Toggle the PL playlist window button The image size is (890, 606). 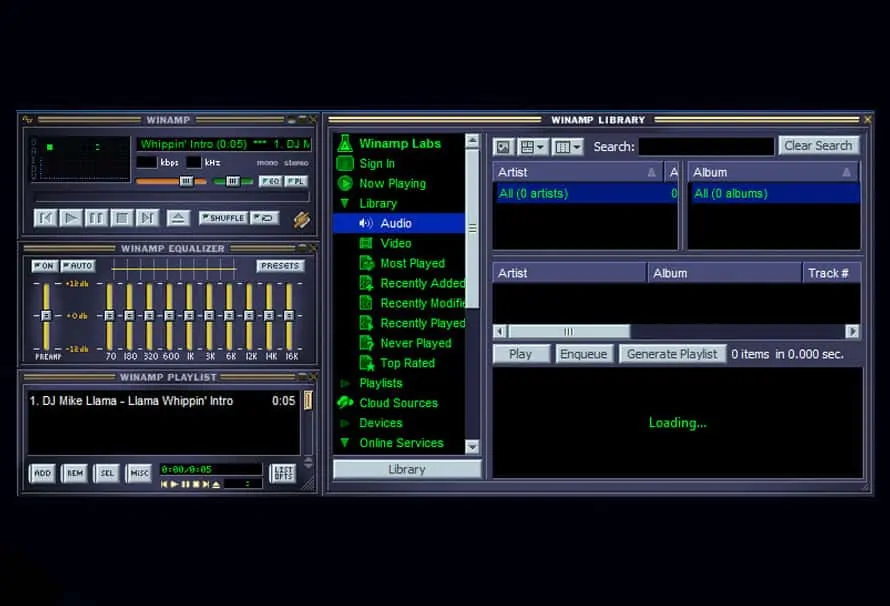(x=296, y=181)
